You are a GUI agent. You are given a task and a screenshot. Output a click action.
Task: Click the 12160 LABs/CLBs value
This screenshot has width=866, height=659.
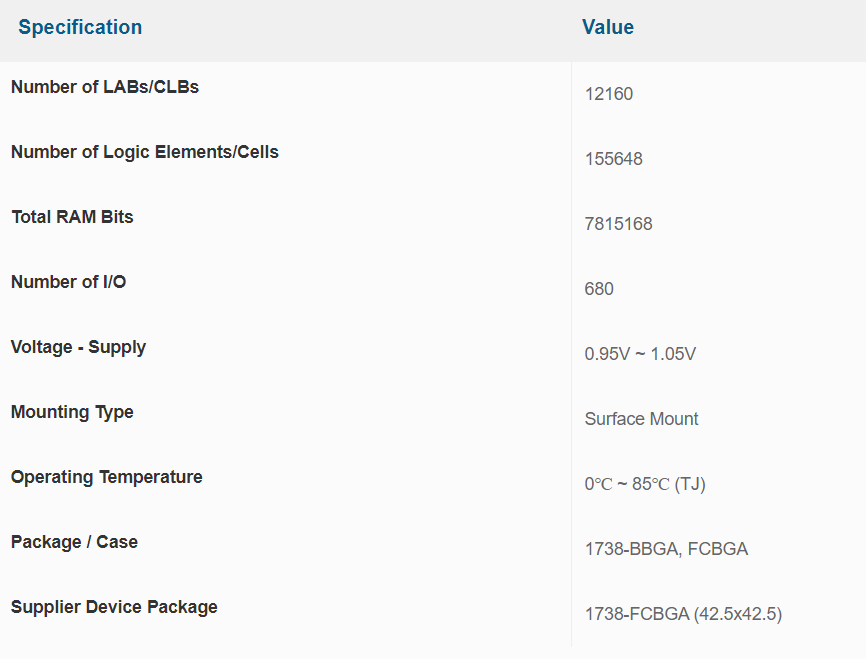click(x=609, y=94)
